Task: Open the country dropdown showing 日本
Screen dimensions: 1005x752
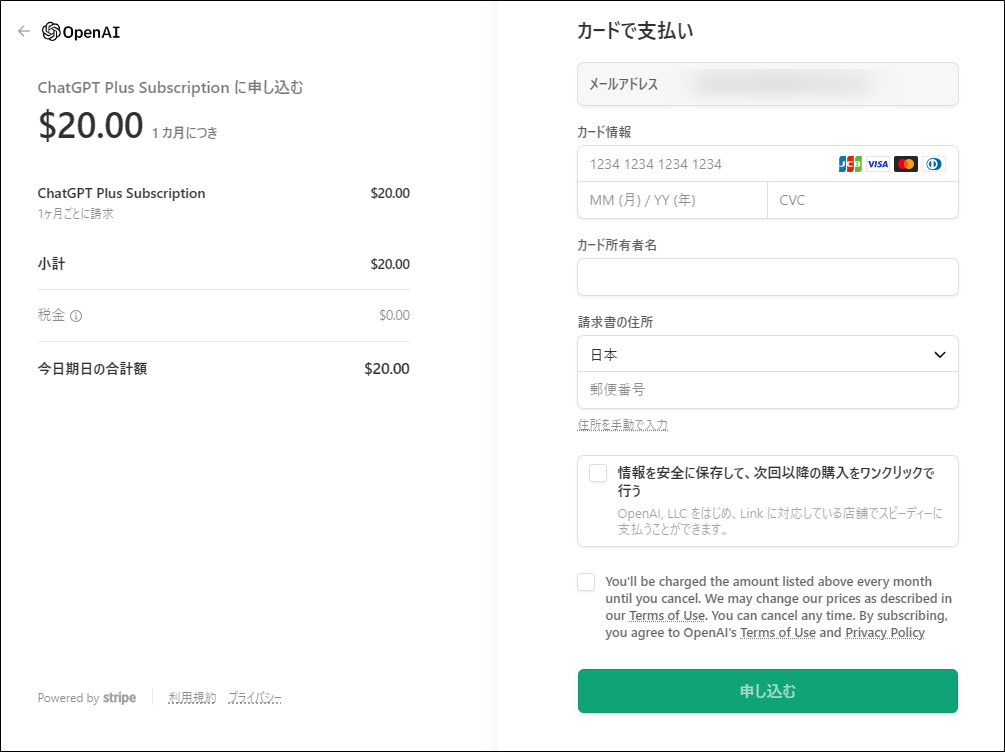Action: tap(767, 354)
